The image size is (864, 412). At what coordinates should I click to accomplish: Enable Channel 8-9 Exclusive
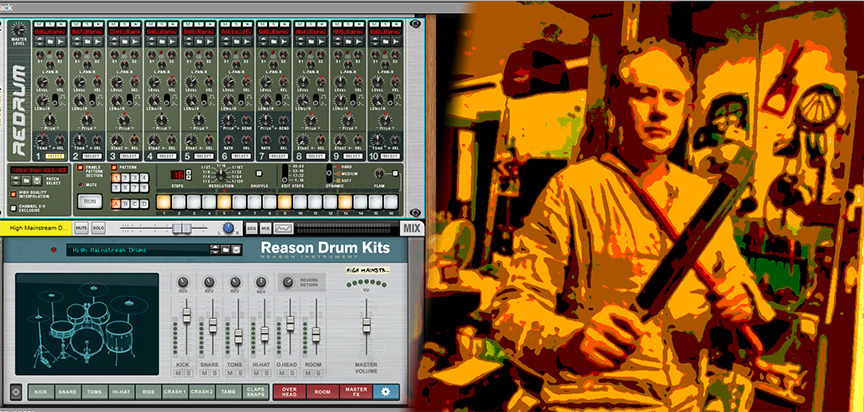pos(13,208)
